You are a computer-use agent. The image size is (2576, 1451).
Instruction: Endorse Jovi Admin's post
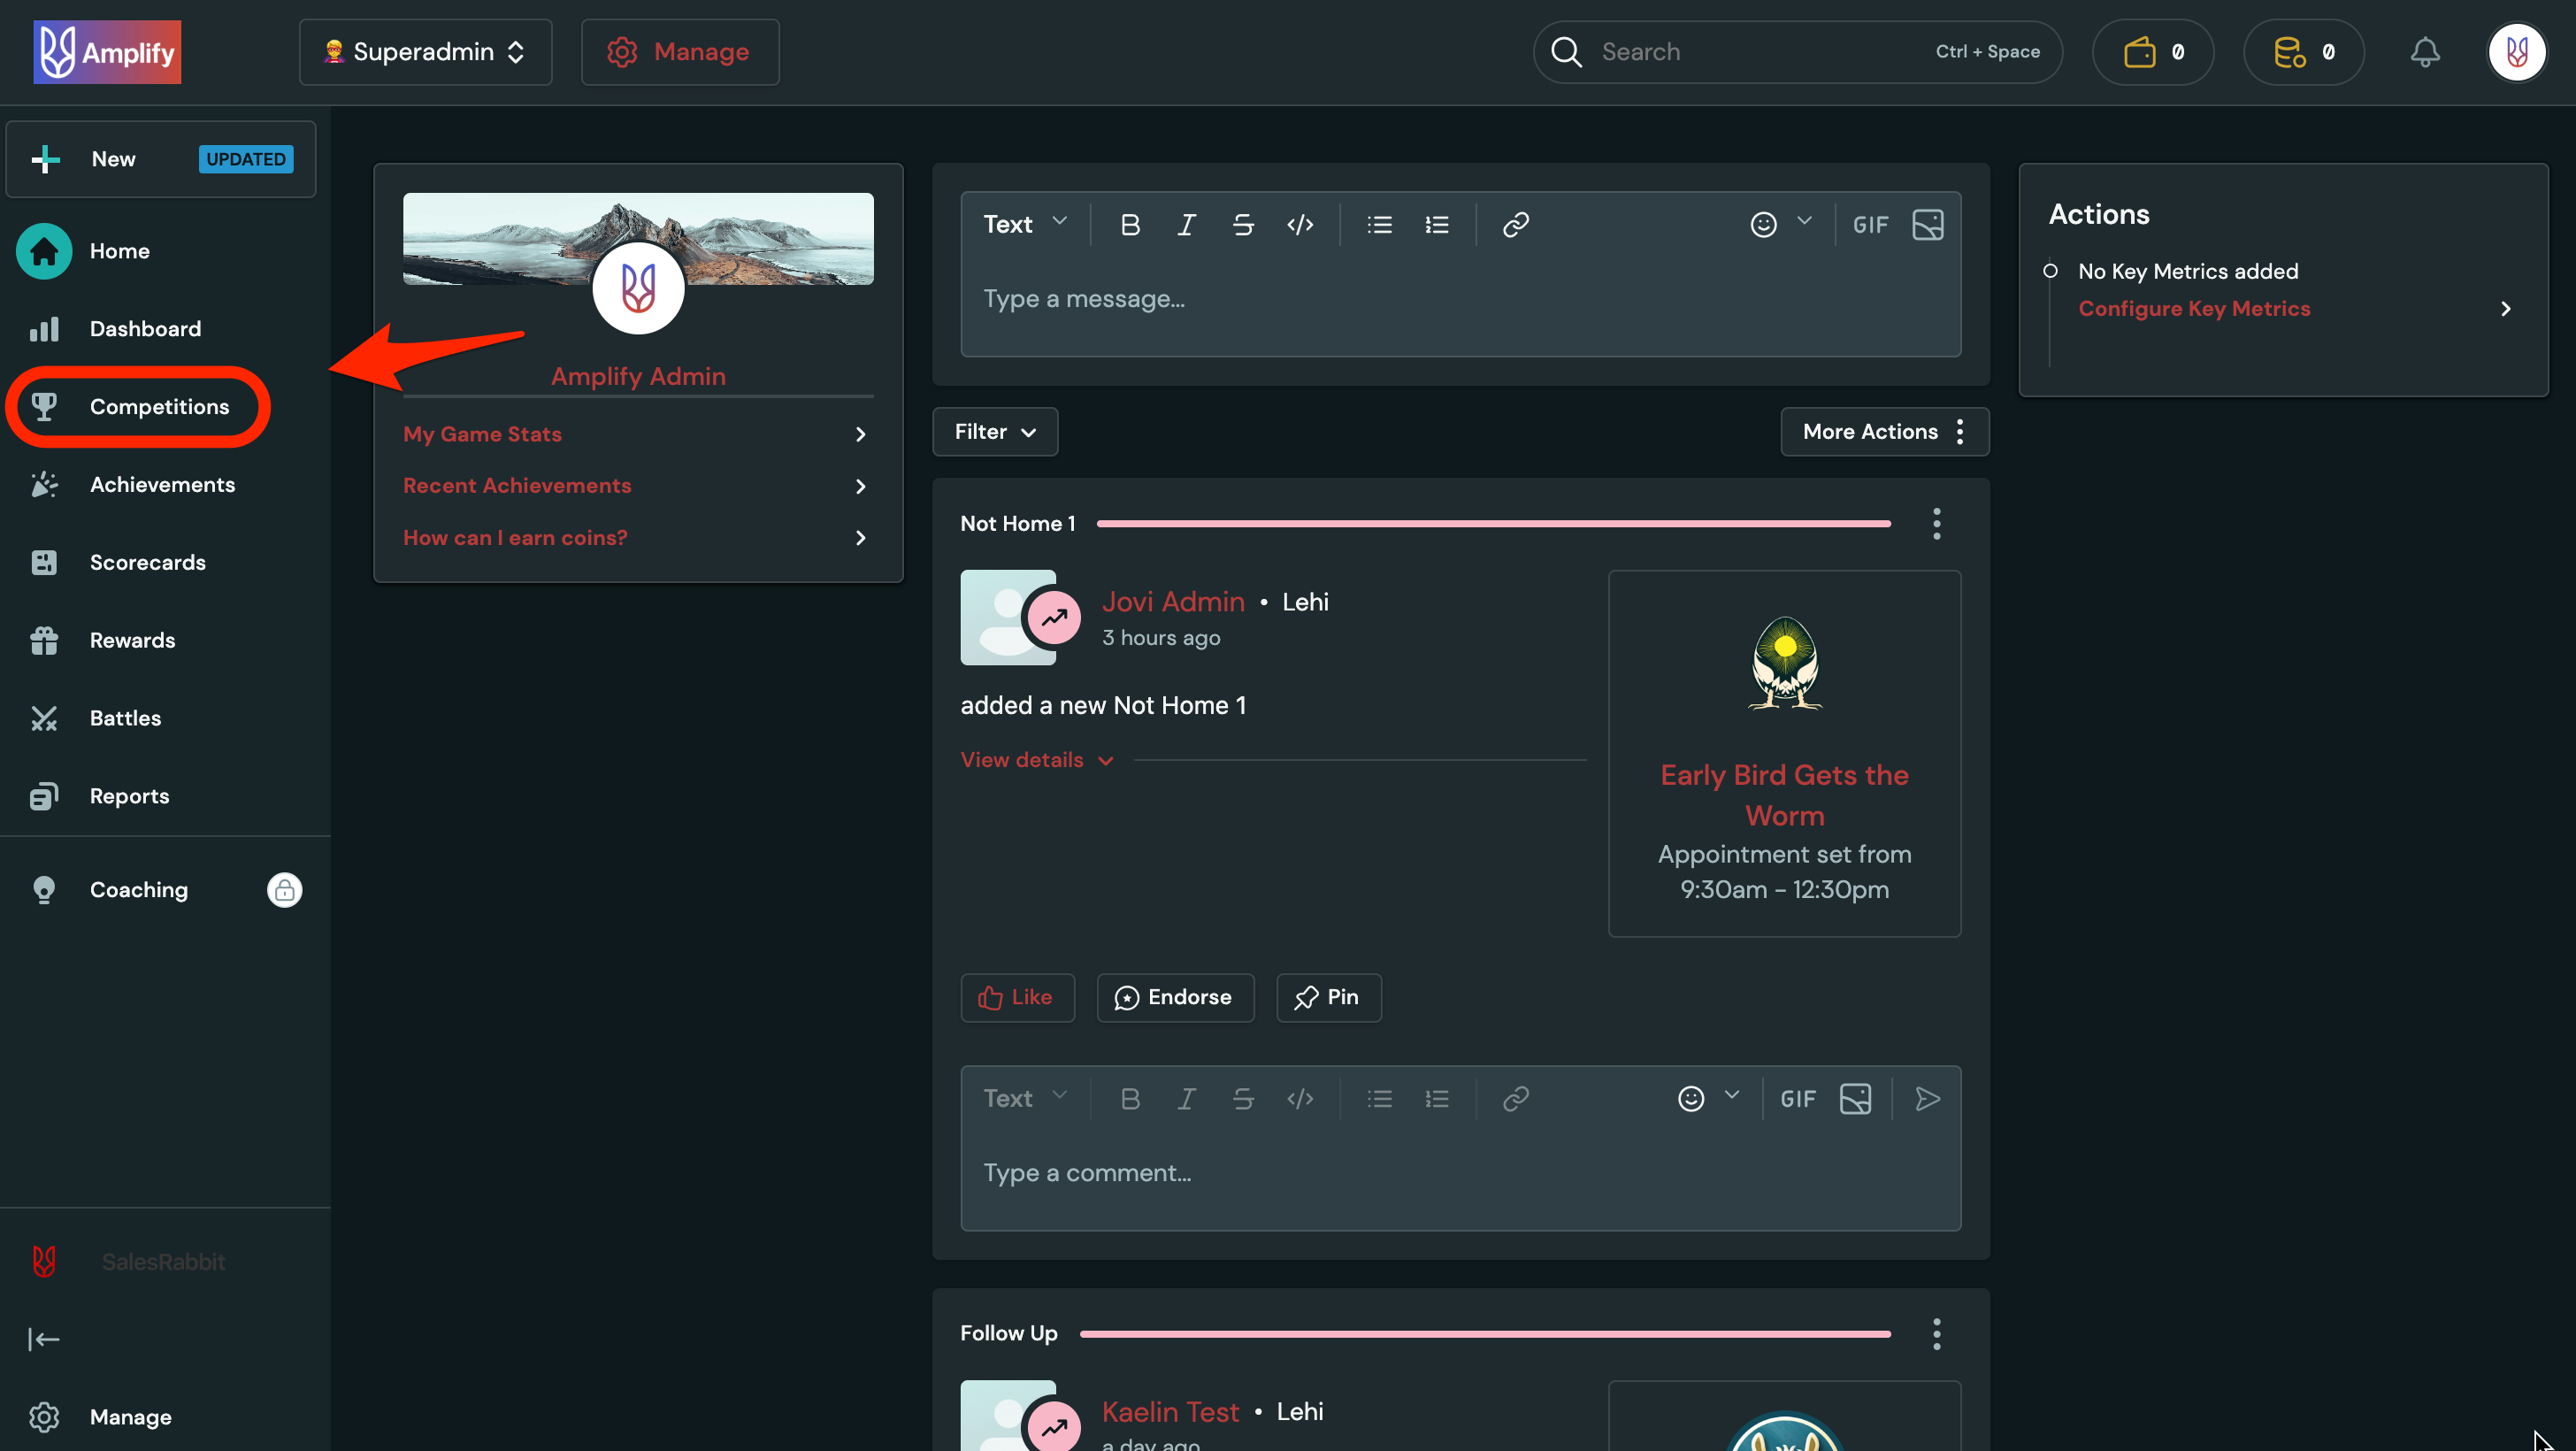pos(1175,997)
